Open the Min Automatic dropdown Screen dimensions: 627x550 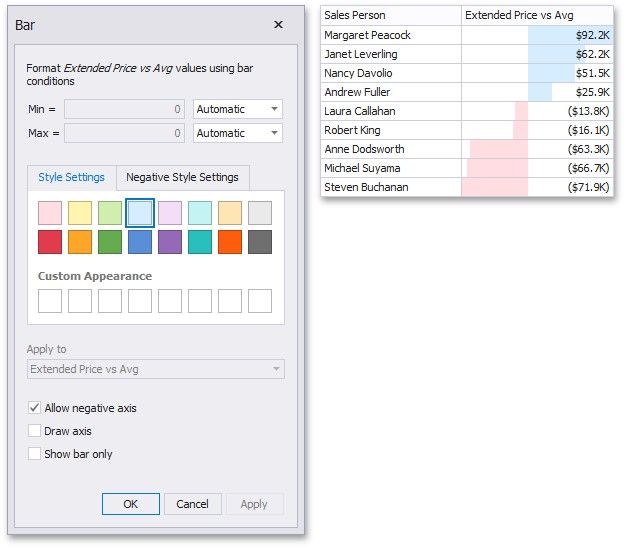(x=238, y=109)
